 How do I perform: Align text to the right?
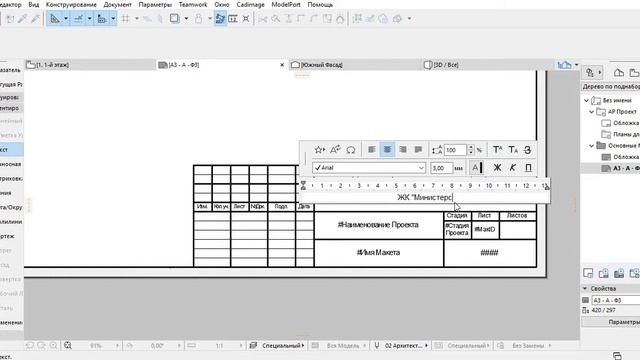[x=403, y=150]
